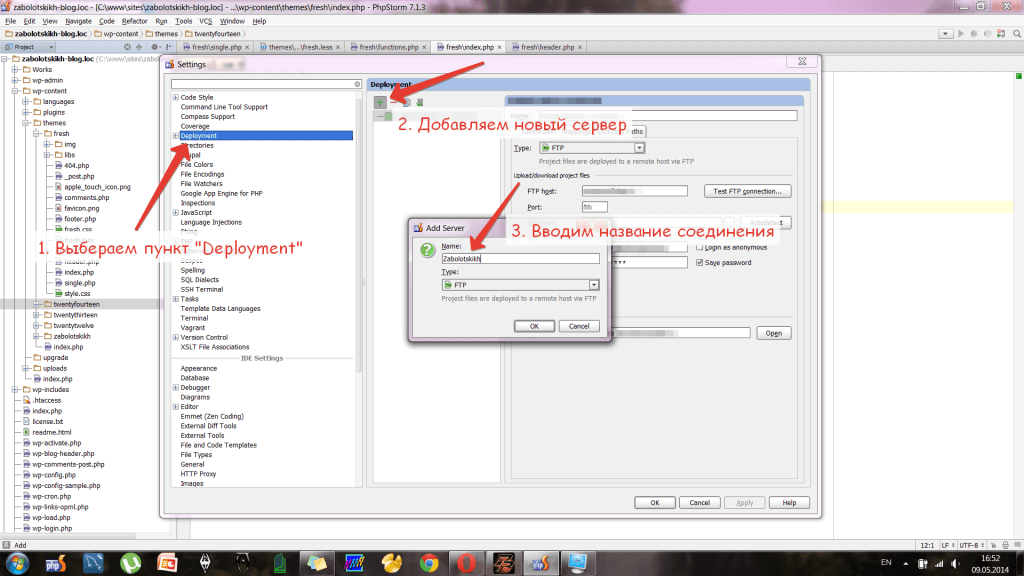This screenshot has width=1024, height=576.
Task: Hide the Project panel with hide icon
Action: pos(169,47)
